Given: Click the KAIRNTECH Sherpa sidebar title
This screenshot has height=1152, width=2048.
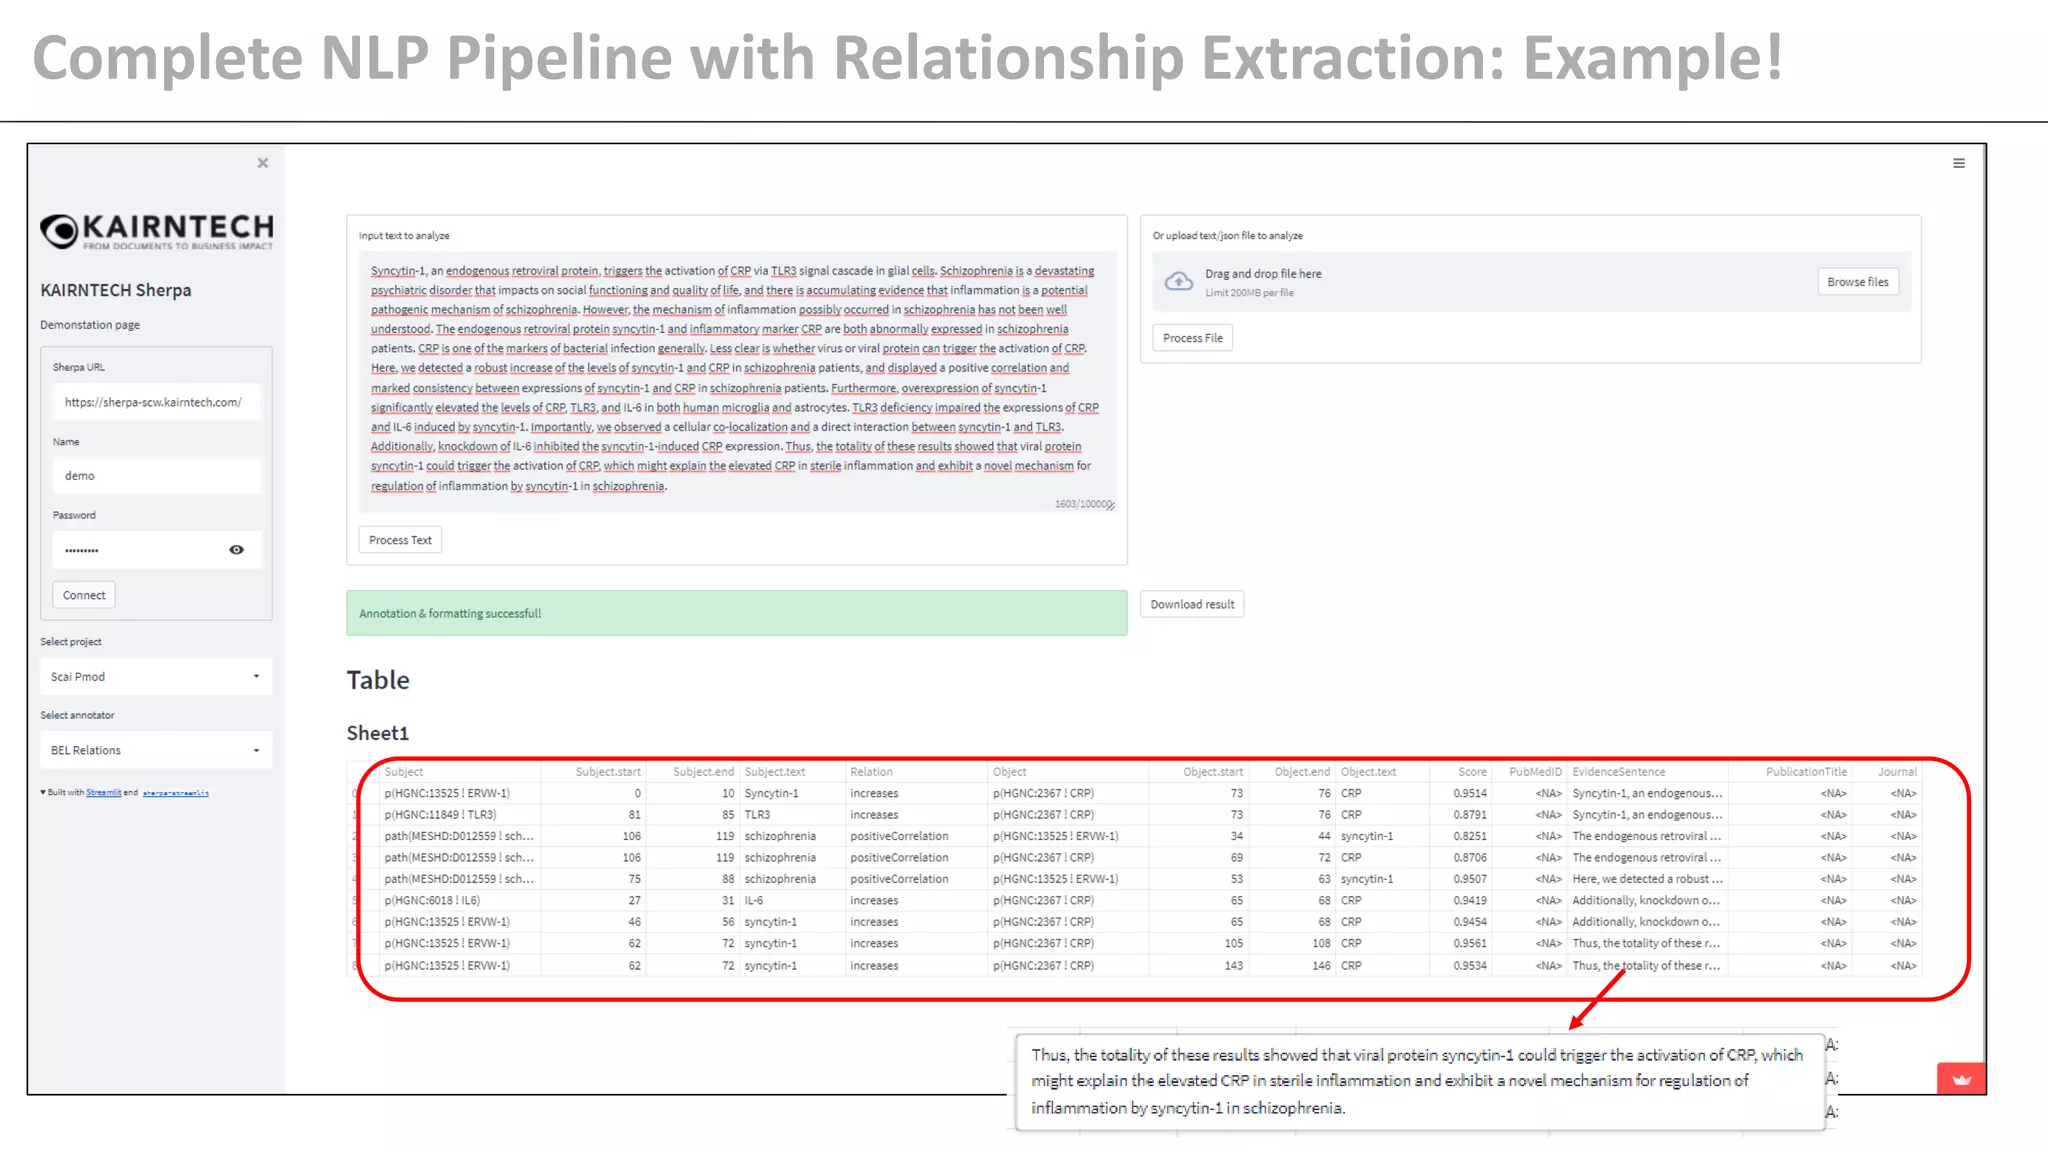Looking at the screenshot, I should pyautogui.click(x=116, y=291).
